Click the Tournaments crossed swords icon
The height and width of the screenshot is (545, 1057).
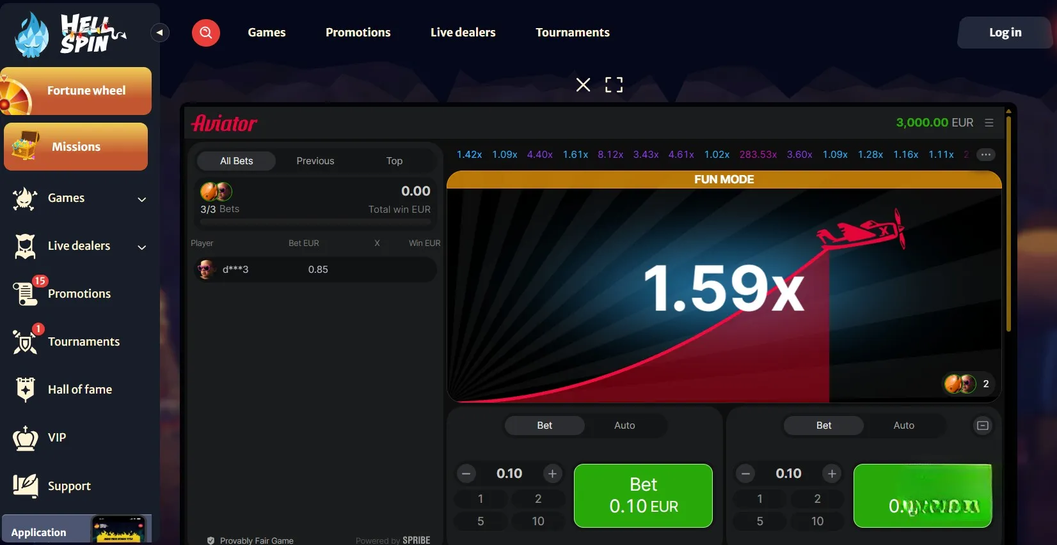click(25, 342)
